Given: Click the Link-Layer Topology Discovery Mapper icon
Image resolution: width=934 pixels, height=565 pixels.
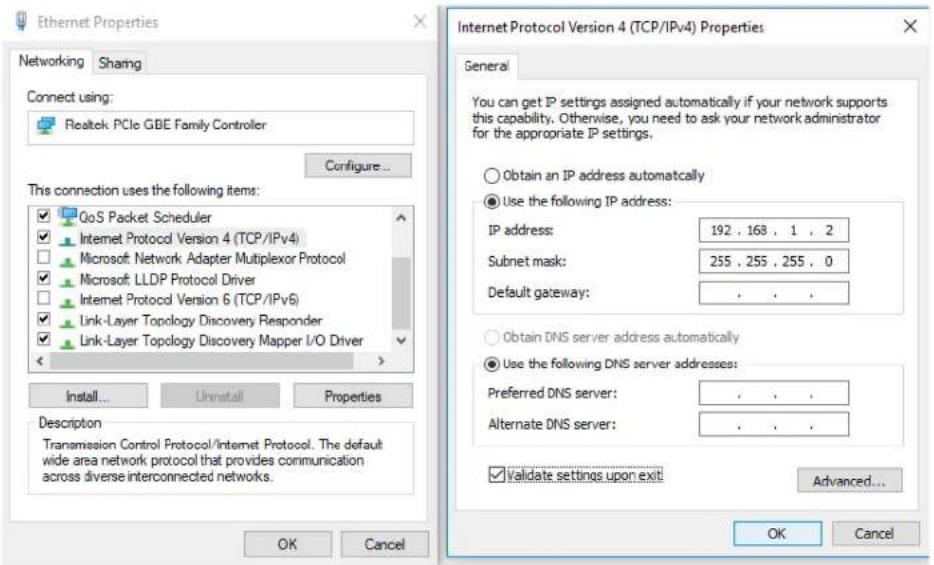Looking at the screenshot, I should 67,342.
